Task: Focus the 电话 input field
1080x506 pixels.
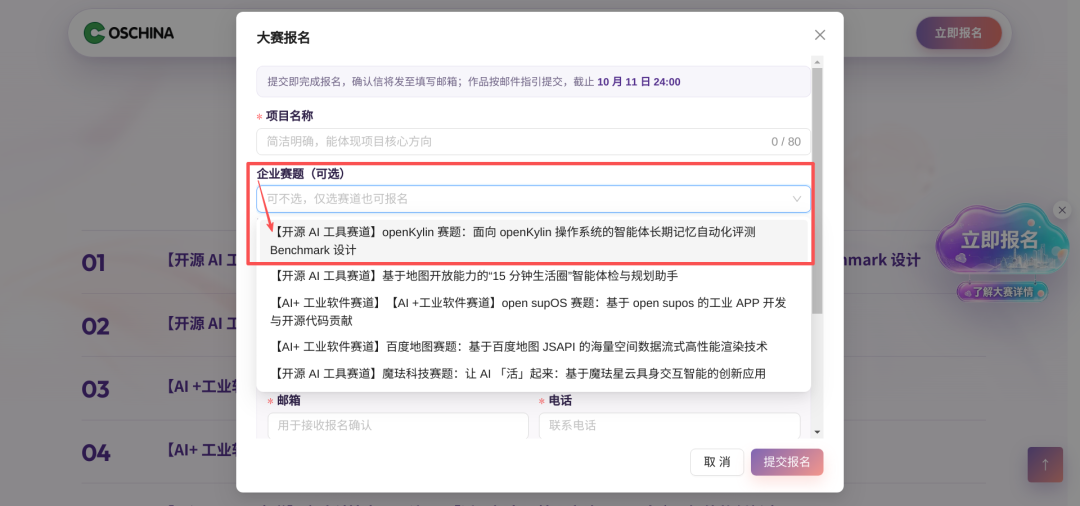Action: [x=669, y=425]
